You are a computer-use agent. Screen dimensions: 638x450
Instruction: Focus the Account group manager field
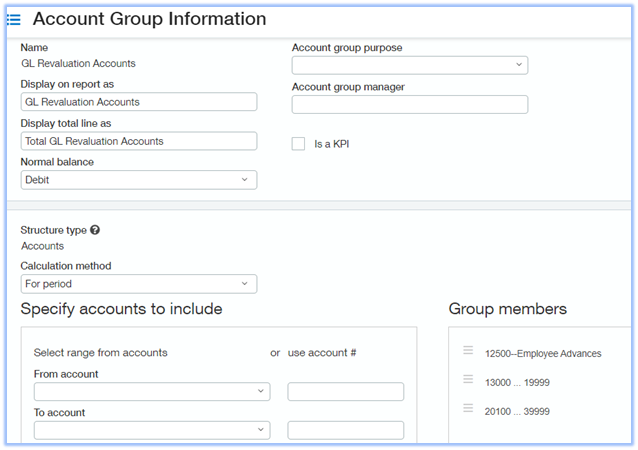tap(409, 104)
